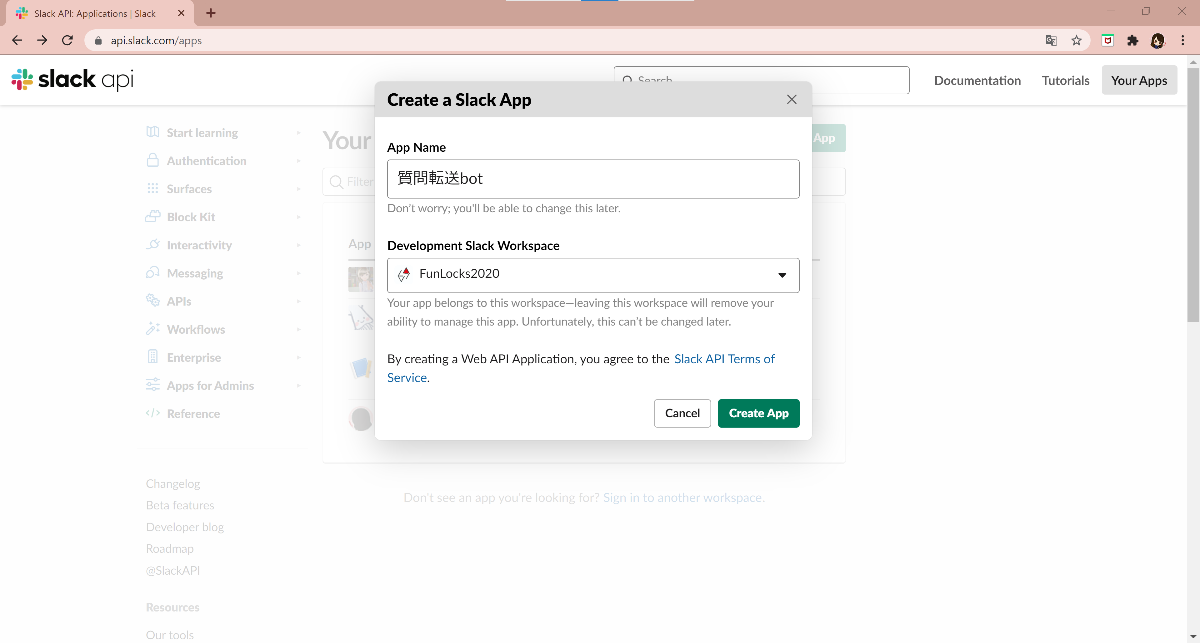Expand the Messaging section arrow

pyautogui.click(x=298, y=273)
